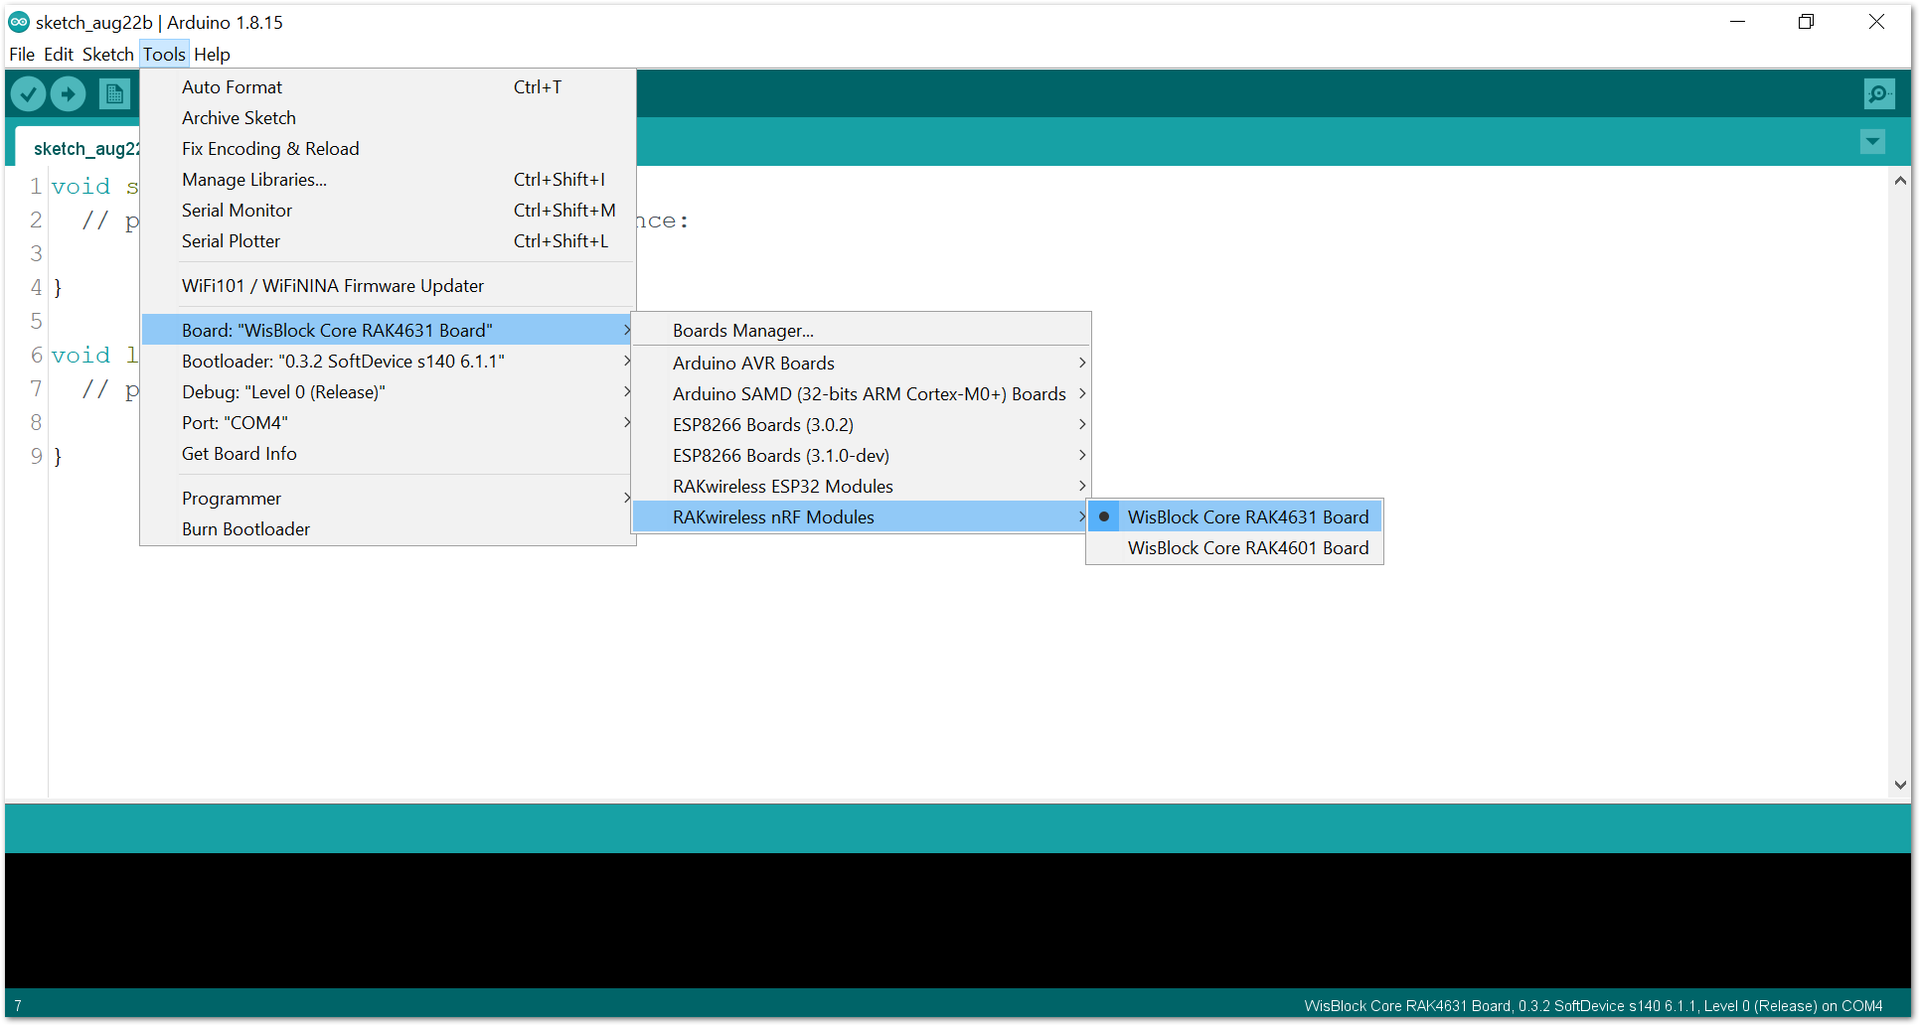Open the Sketch menu
Image resolution: width=1920 pixels, height=1026 pixels.
pos(107,54)
